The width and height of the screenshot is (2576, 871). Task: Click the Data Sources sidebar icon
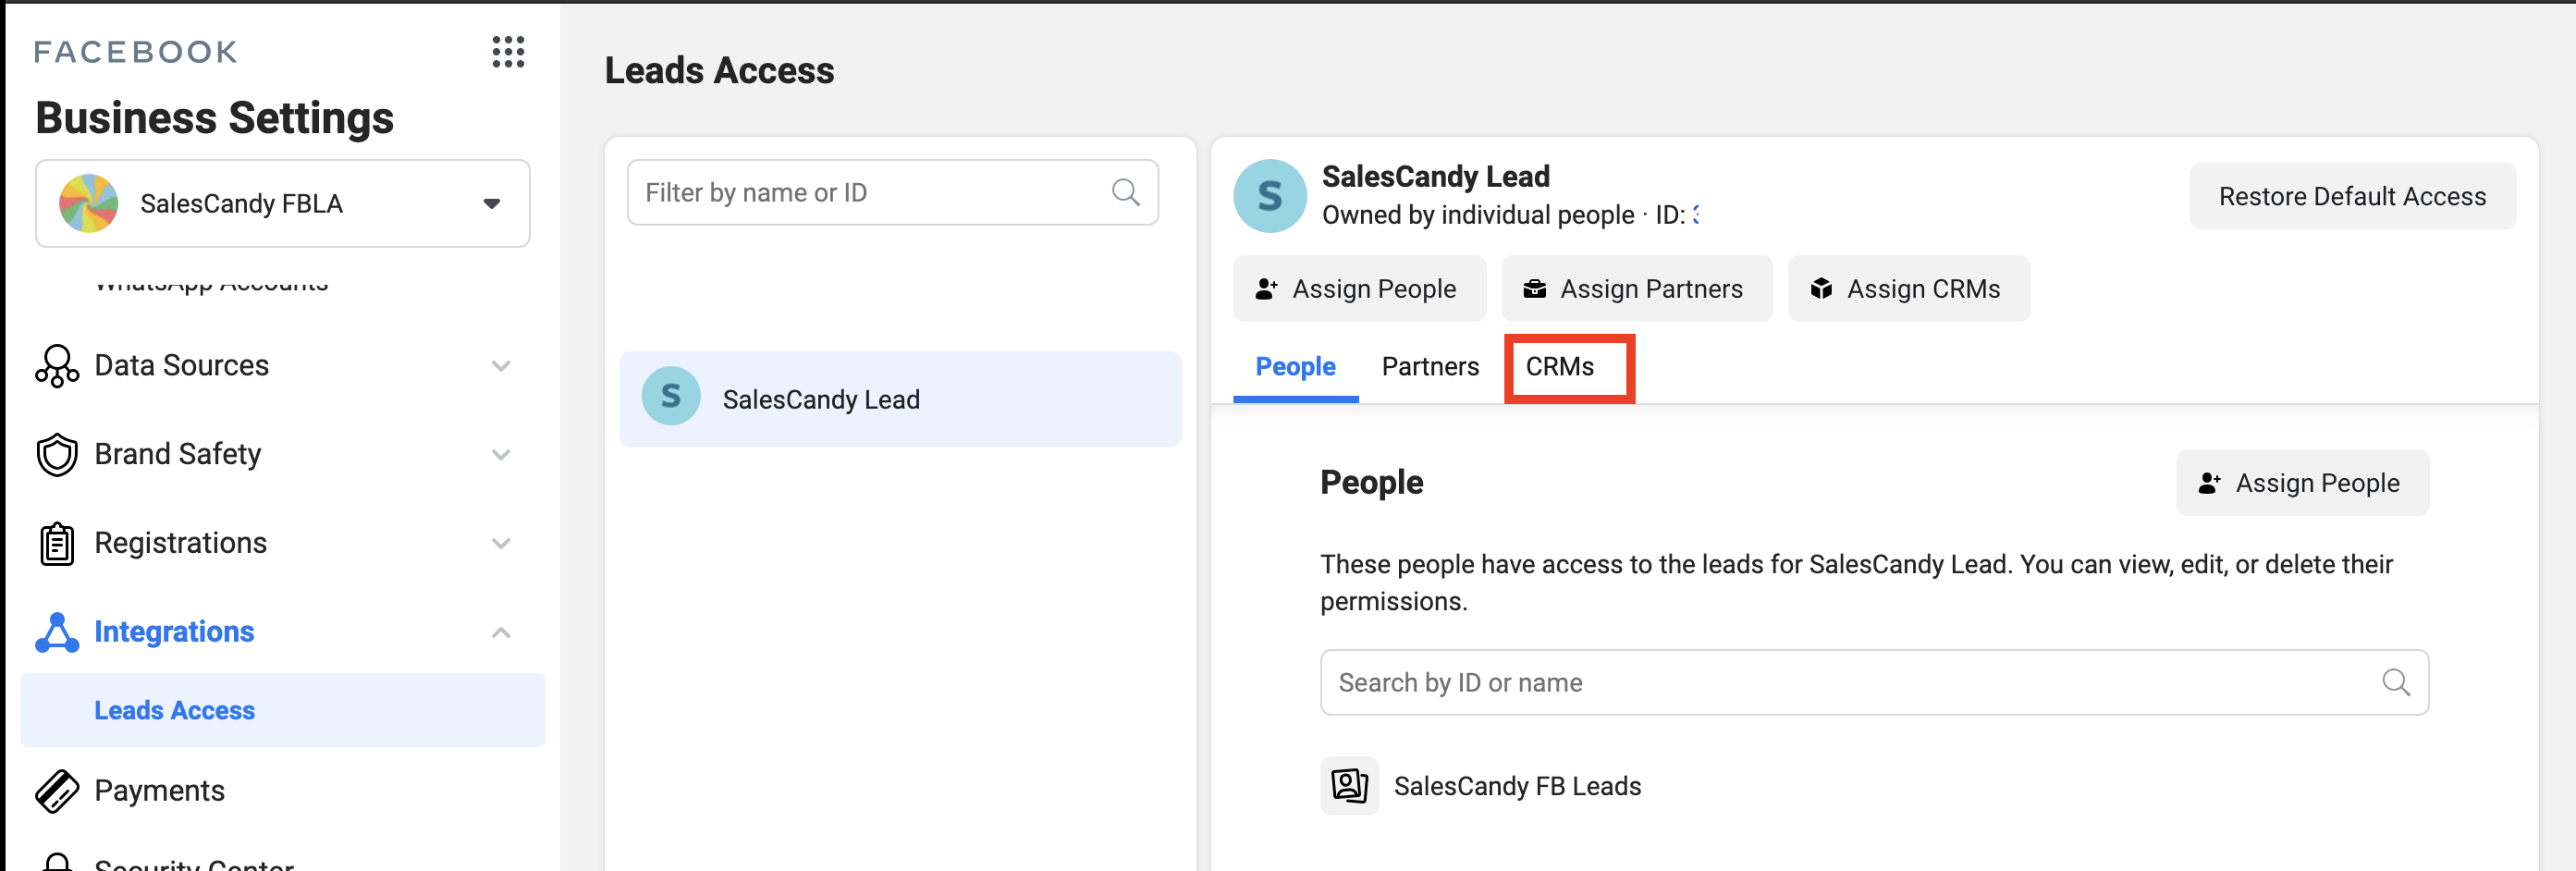(x=57, y=366)
